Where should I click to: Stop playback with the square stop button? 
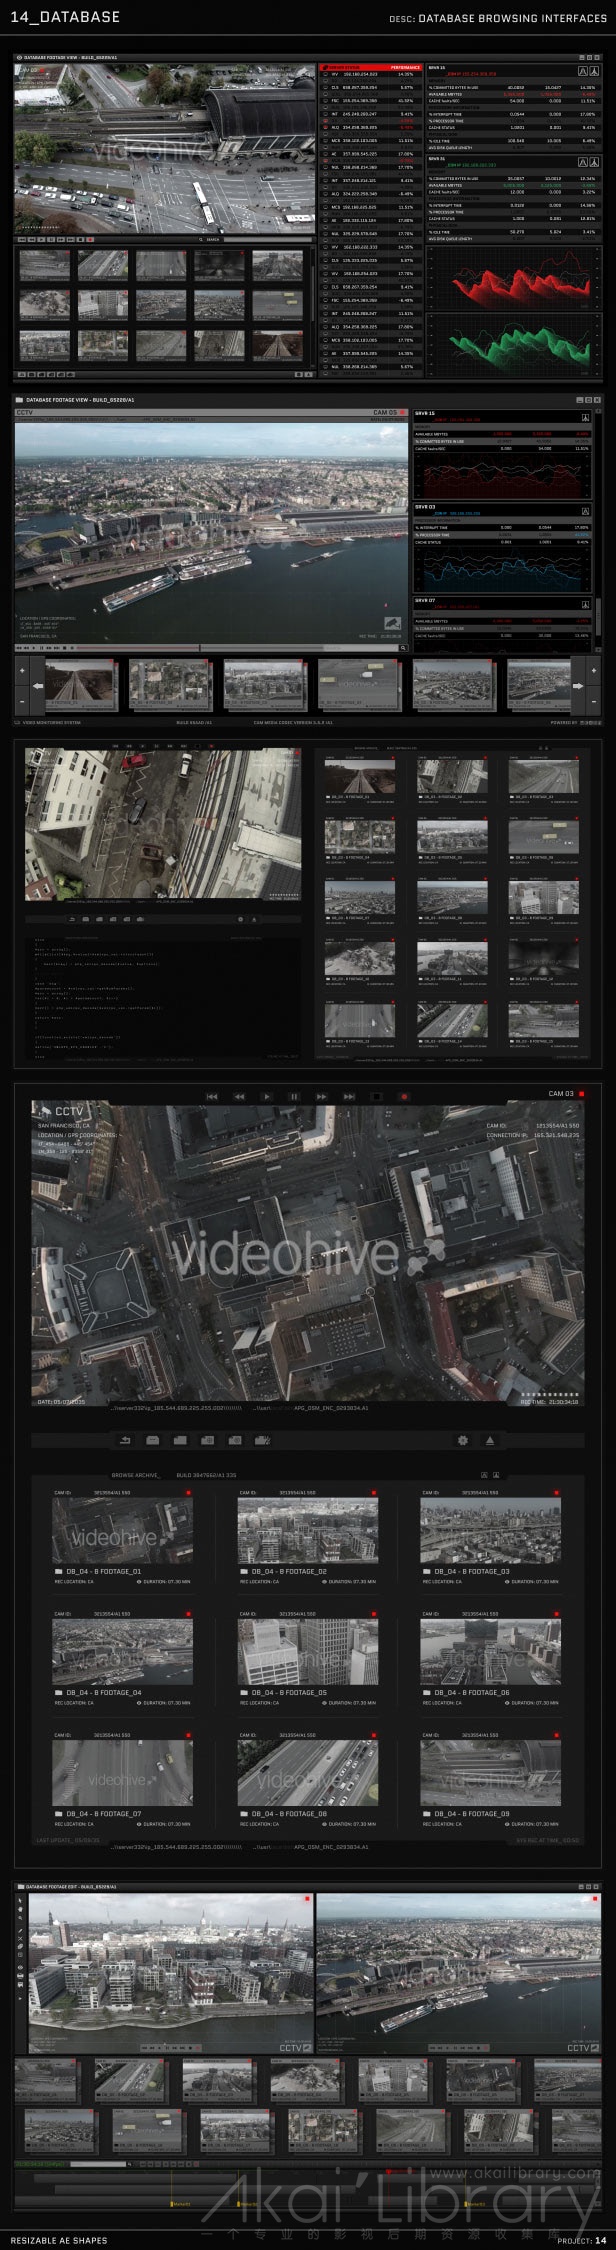(x=377, y=1096)
